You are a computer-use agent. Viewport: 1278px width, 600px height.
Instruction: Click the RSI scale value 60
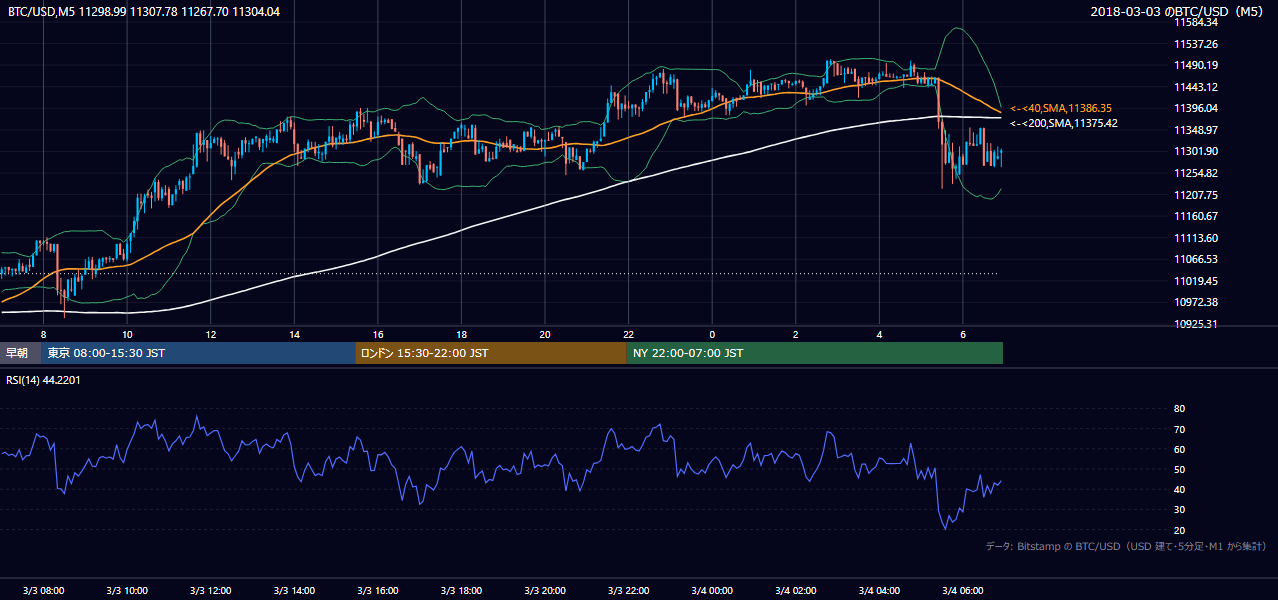1179,449
